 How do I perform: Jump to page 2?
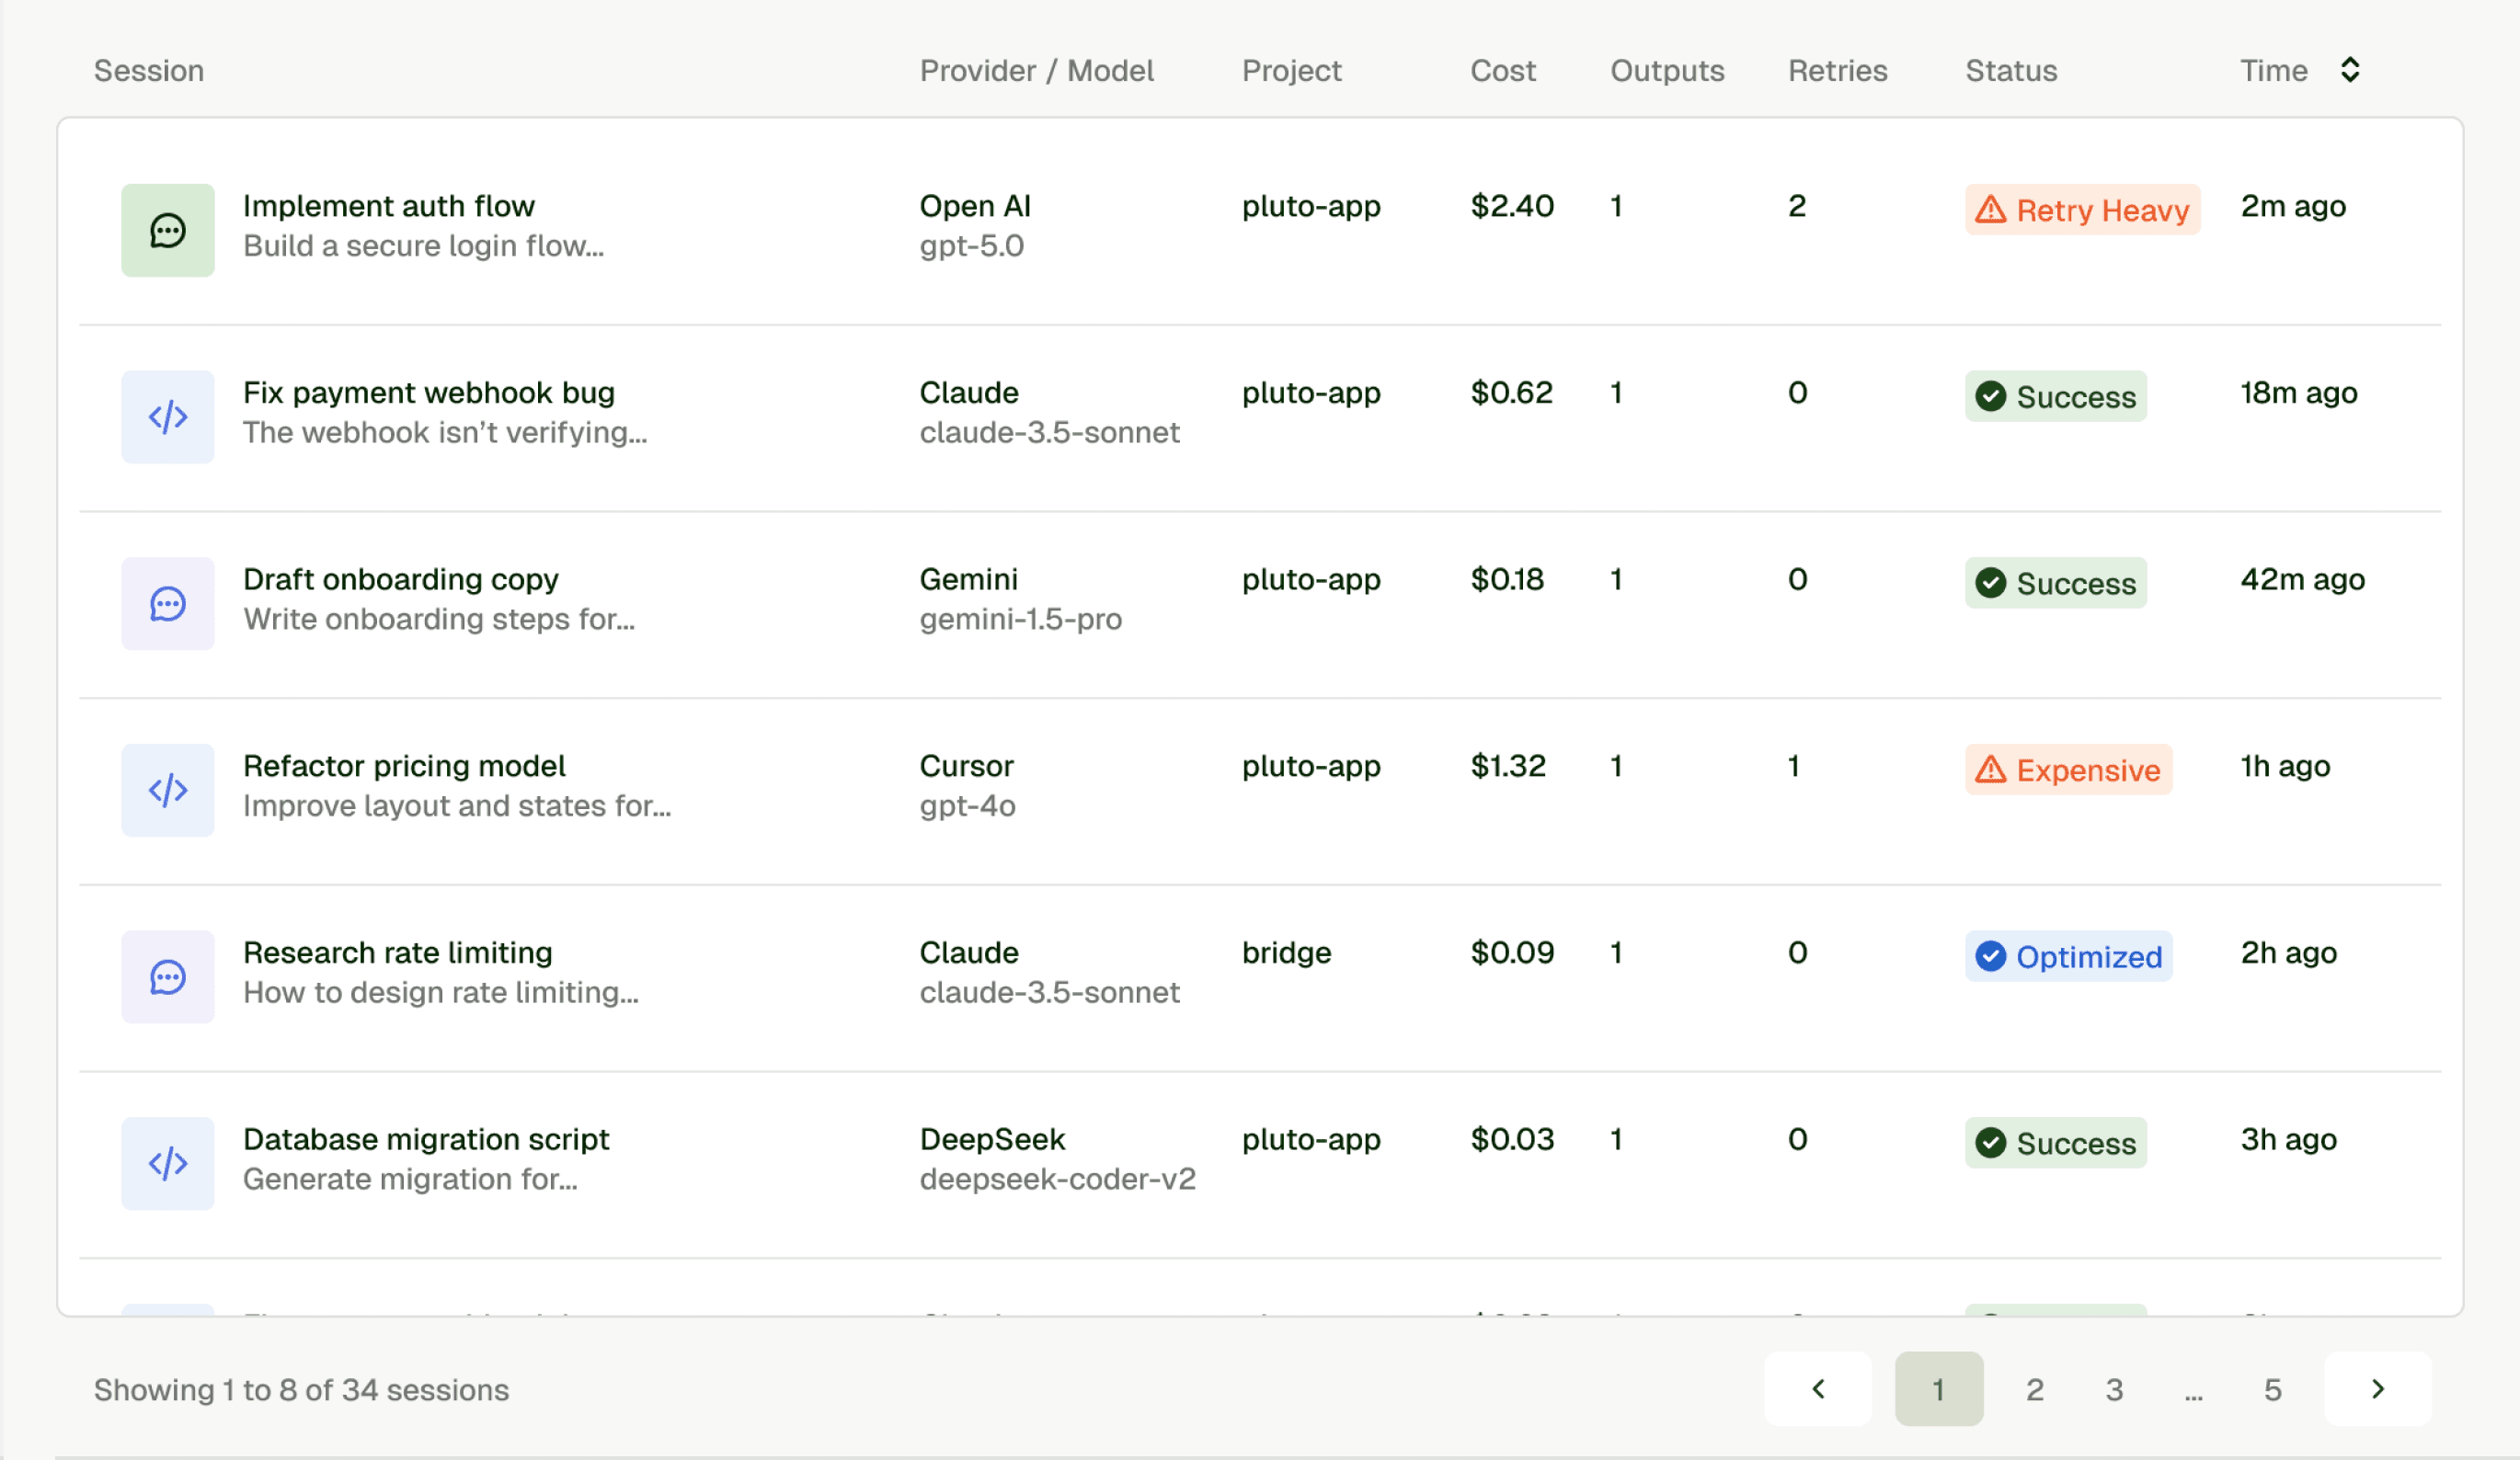(x=2035, y=1390)
